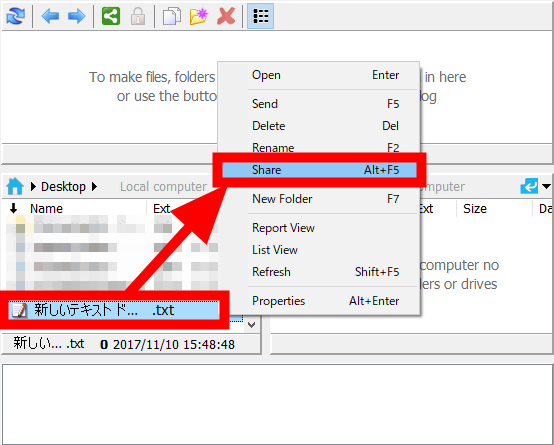
Task: Click the padlock icon in toolbar
Action: pyautogui.click(x=138, y=16)
